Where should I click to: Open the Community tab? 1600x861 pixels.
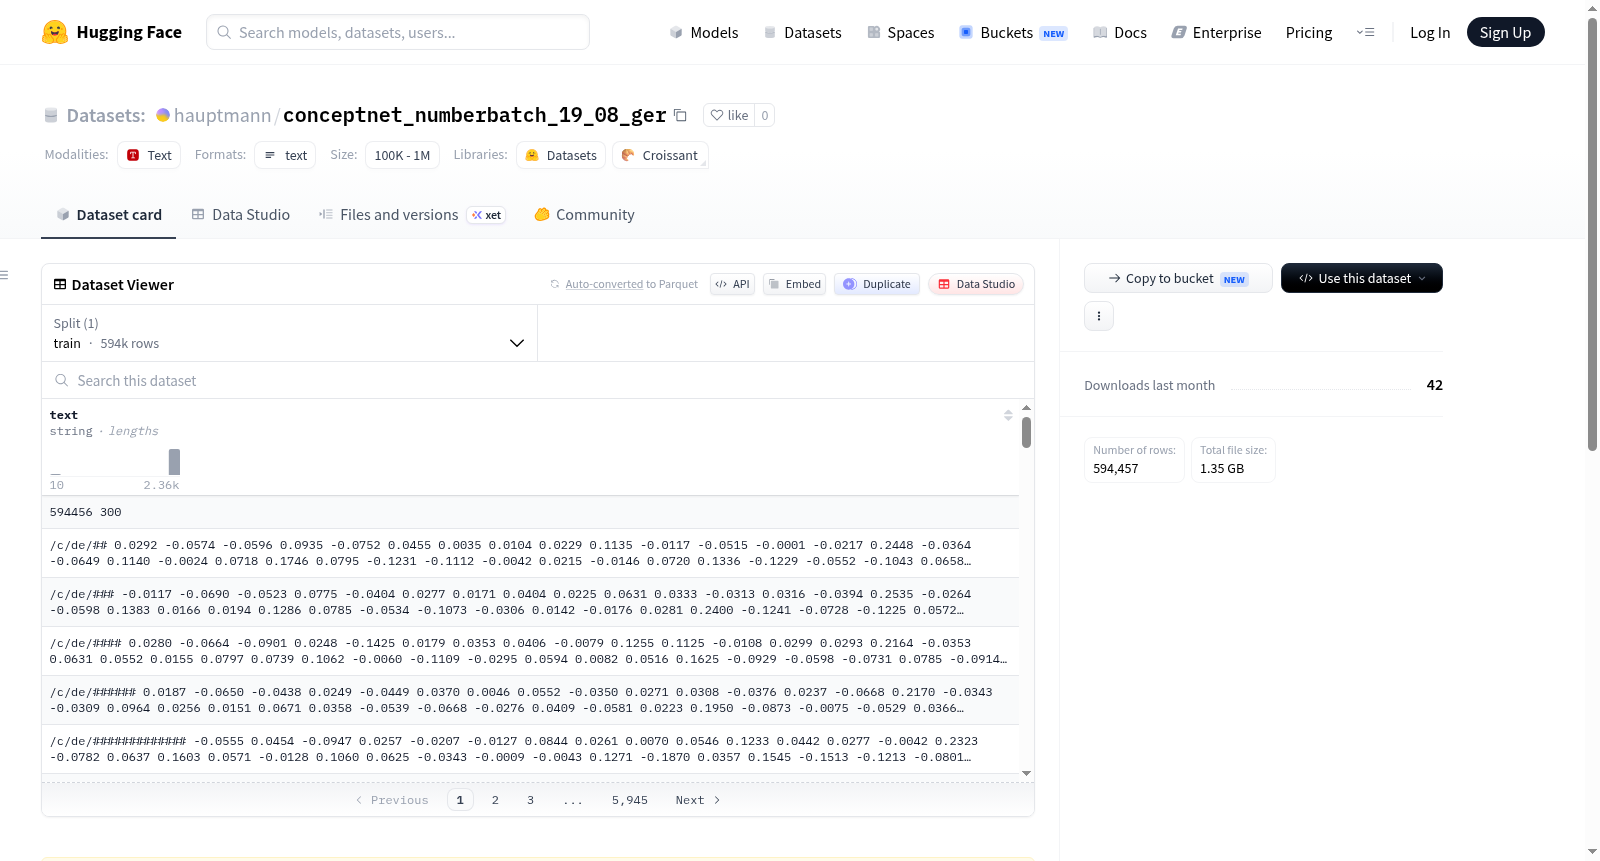point(584,214)
